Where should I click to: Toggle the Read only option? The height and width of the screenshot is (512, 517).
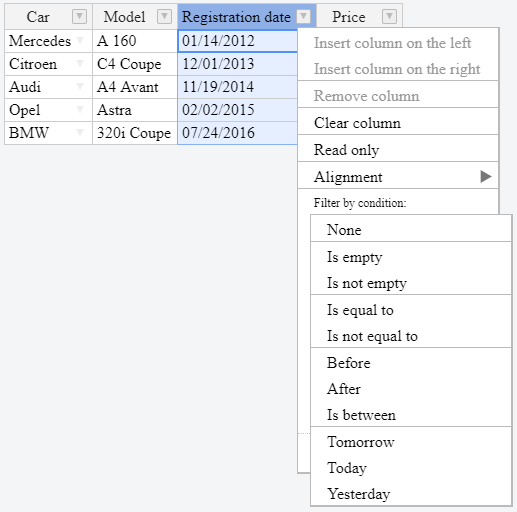(398, 150)
